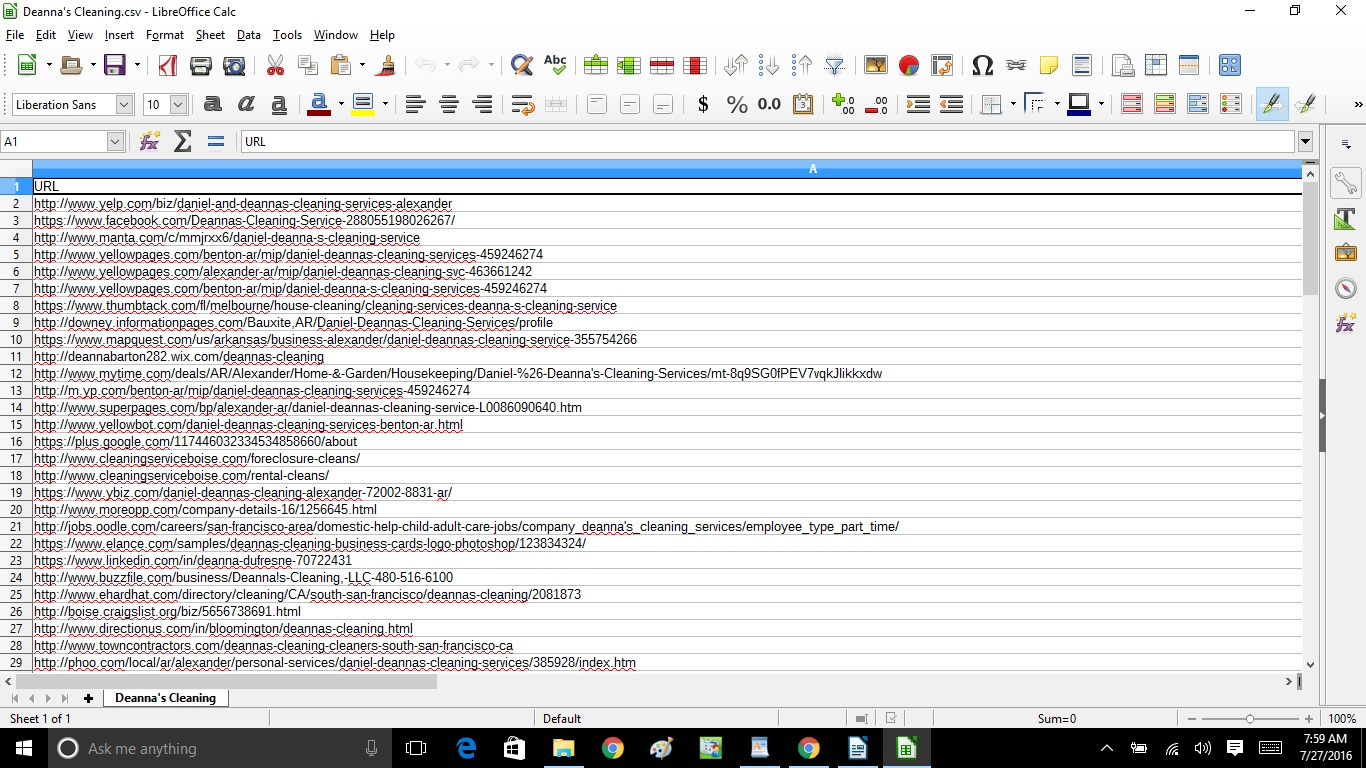Open the Find & Replace tool

point(521,66)
